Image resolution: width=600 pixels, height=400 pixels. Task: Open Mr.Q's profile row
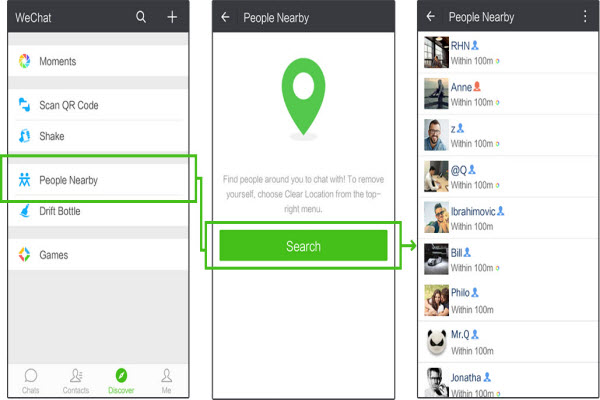click(508, 342)
